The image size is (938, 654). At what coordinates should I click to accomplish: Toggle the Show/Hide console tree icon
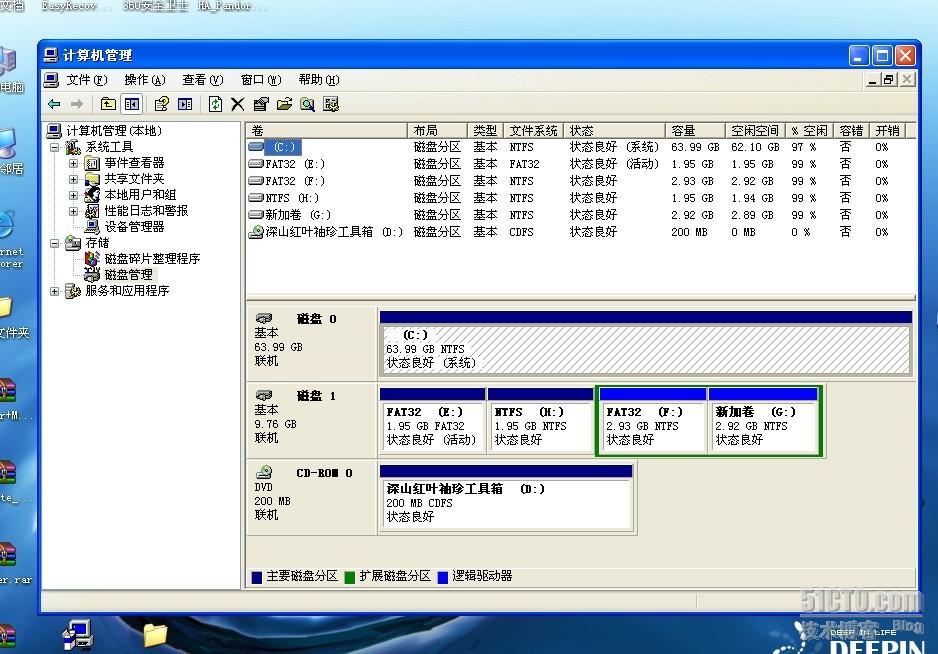132,104
